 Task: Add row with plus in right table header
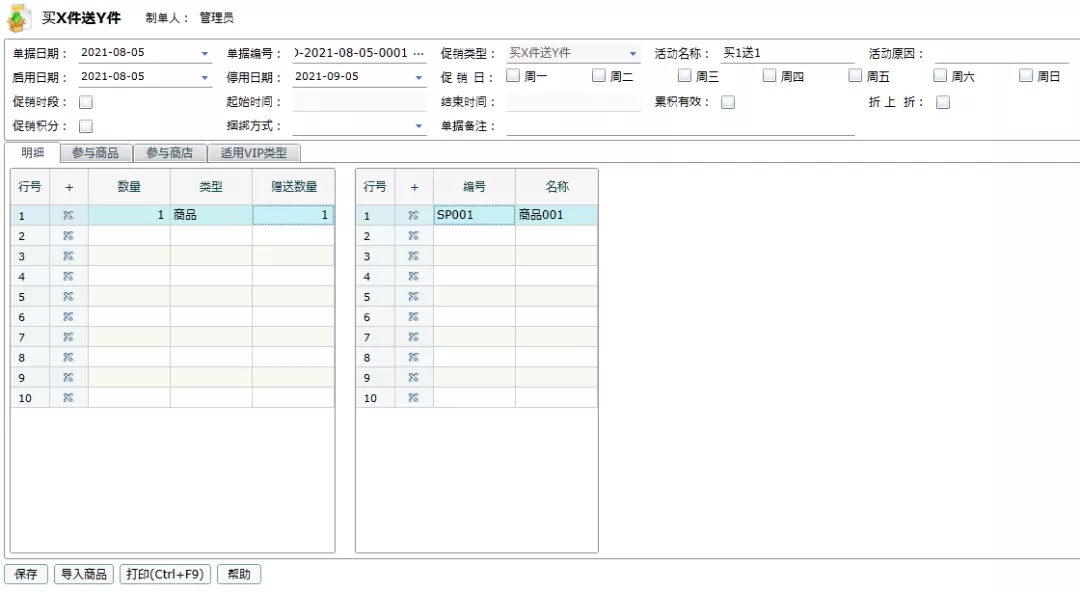[414, 187]
